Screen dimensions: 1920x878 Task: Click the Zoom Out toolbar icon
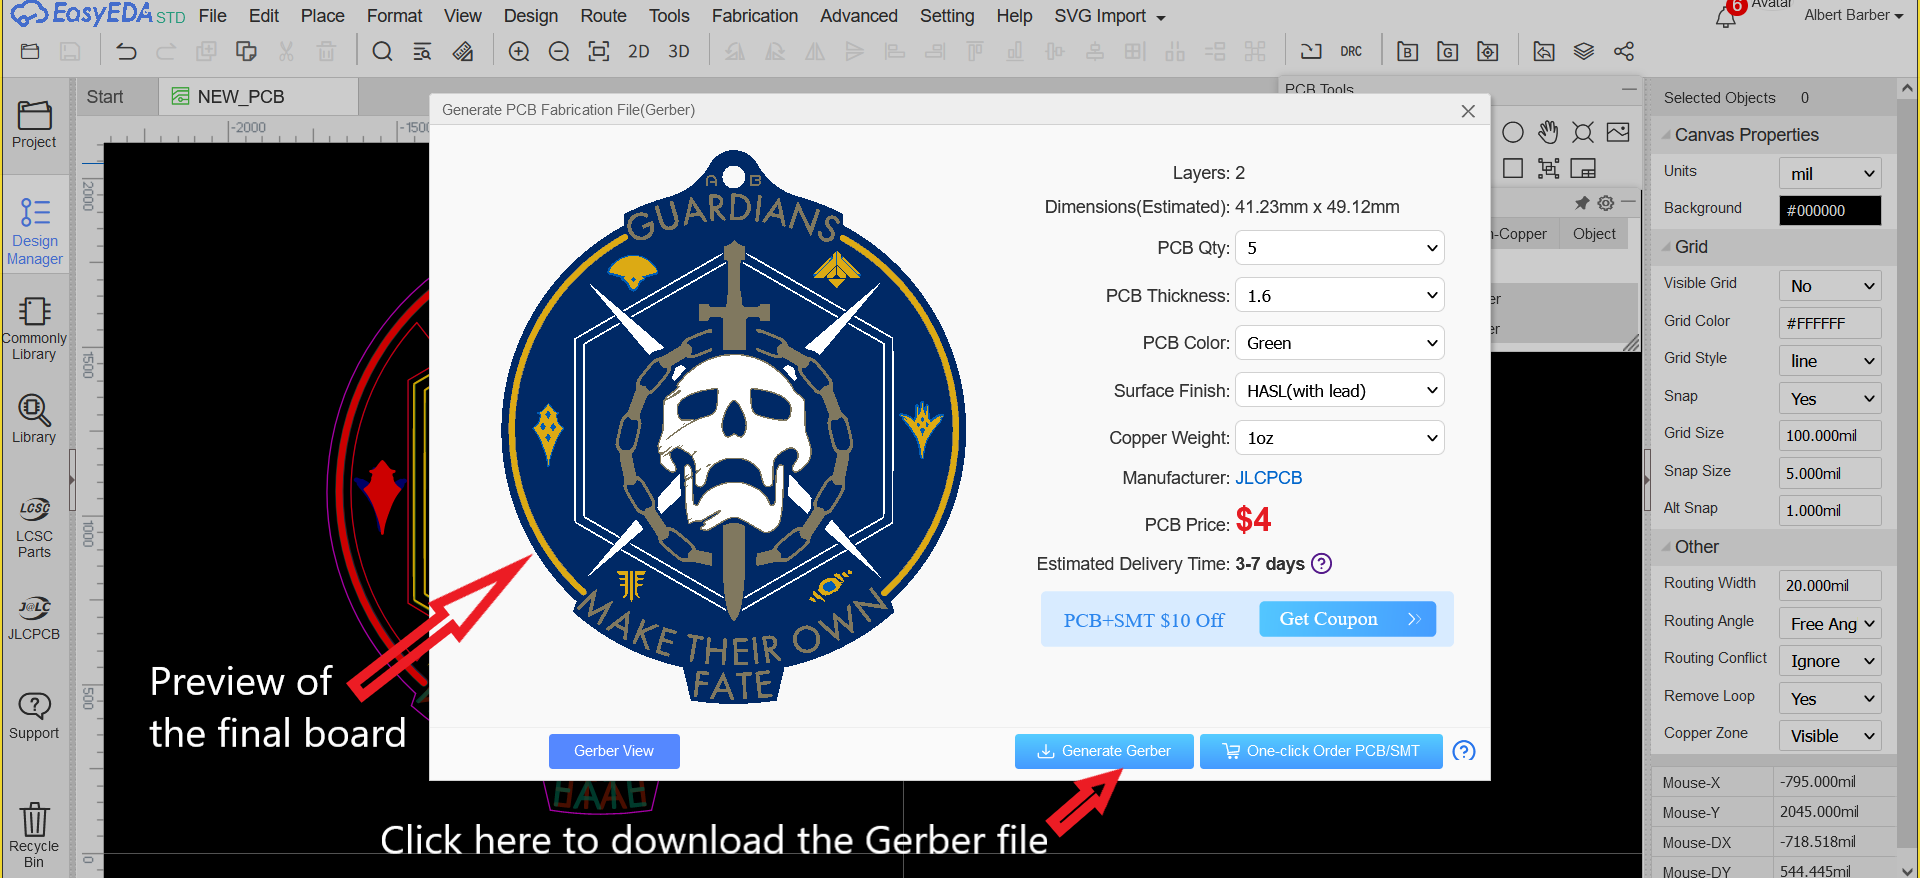tap(559, 52)
